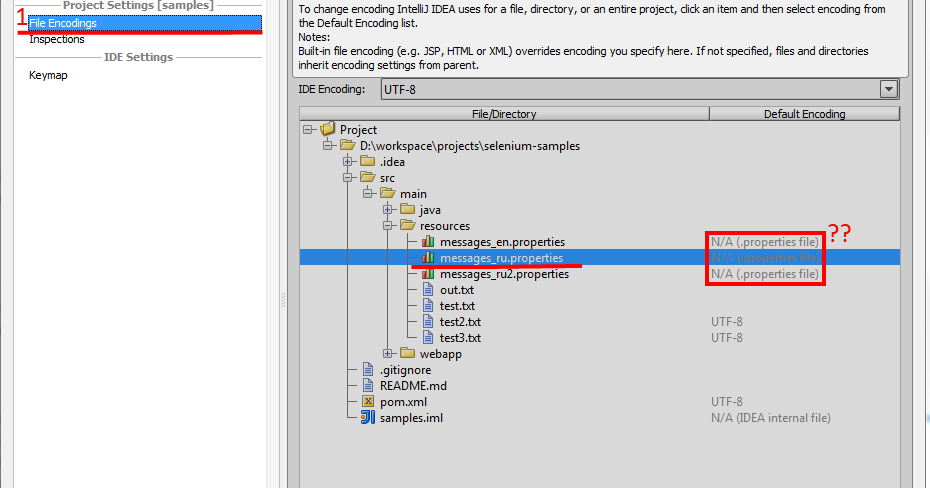Click N/A encoding cell for messages_en.properties
930x488 pixels.
point(765,242)
